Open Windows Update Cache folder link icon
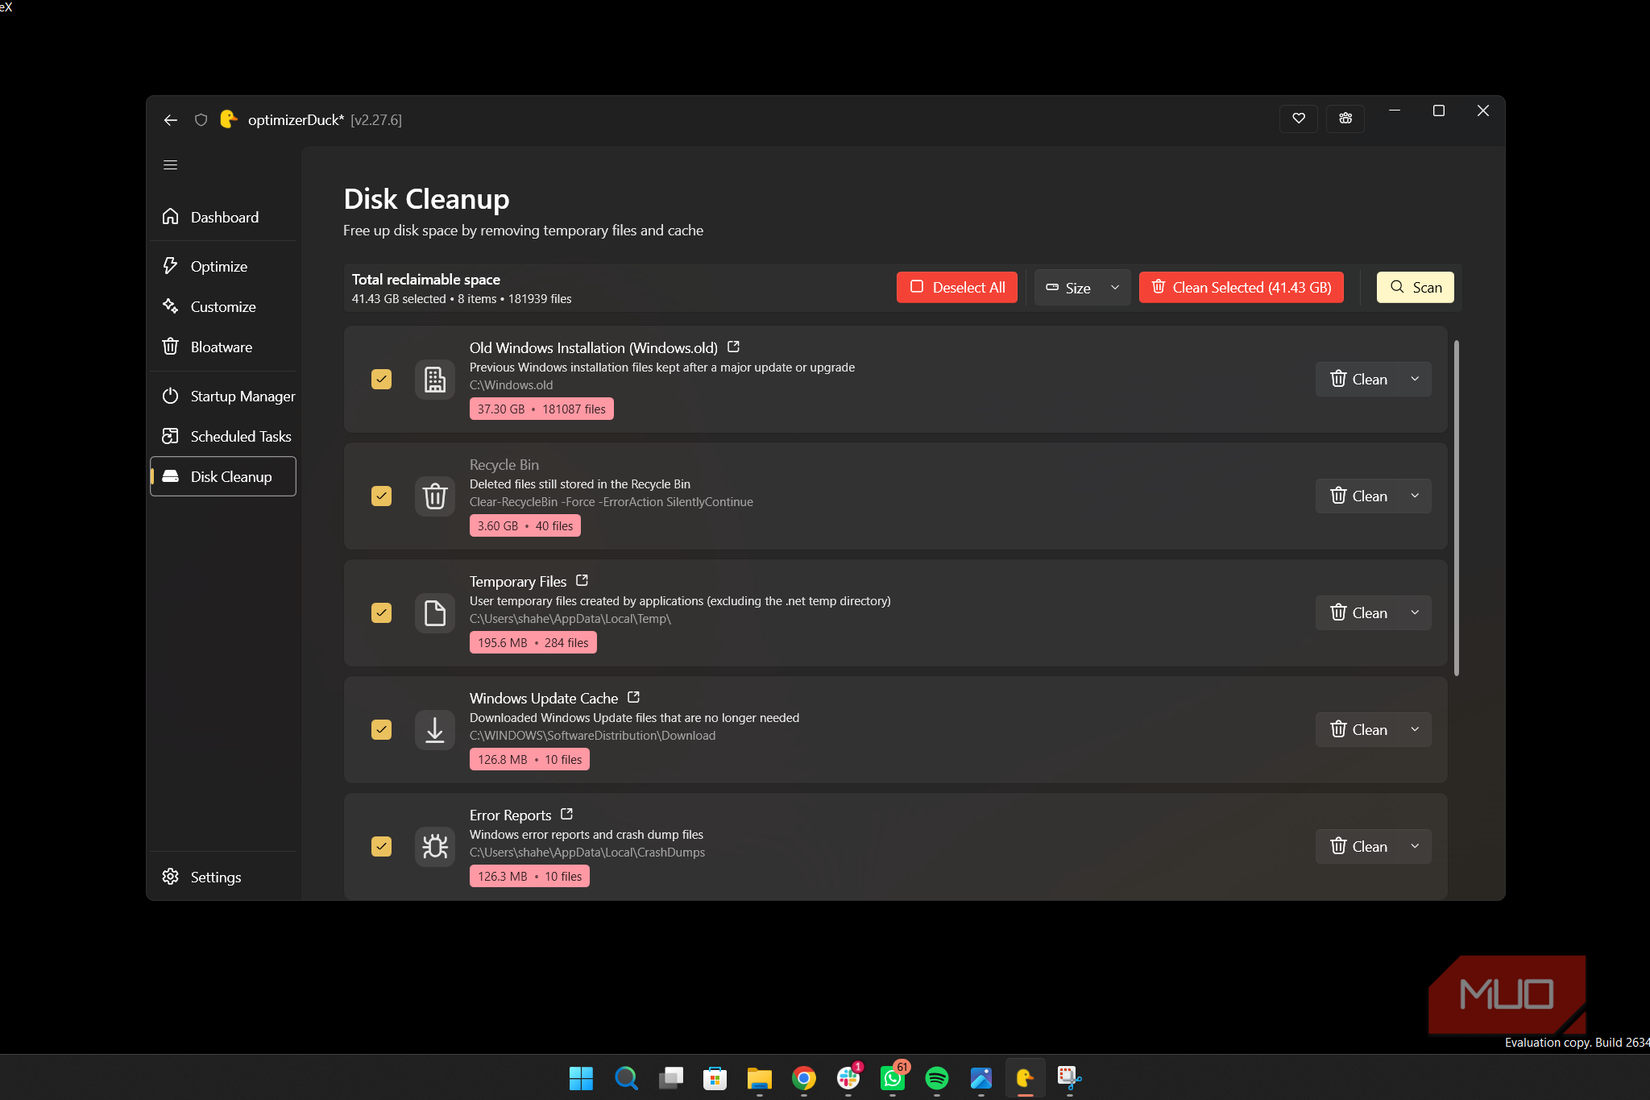 [x=633, y=697]
